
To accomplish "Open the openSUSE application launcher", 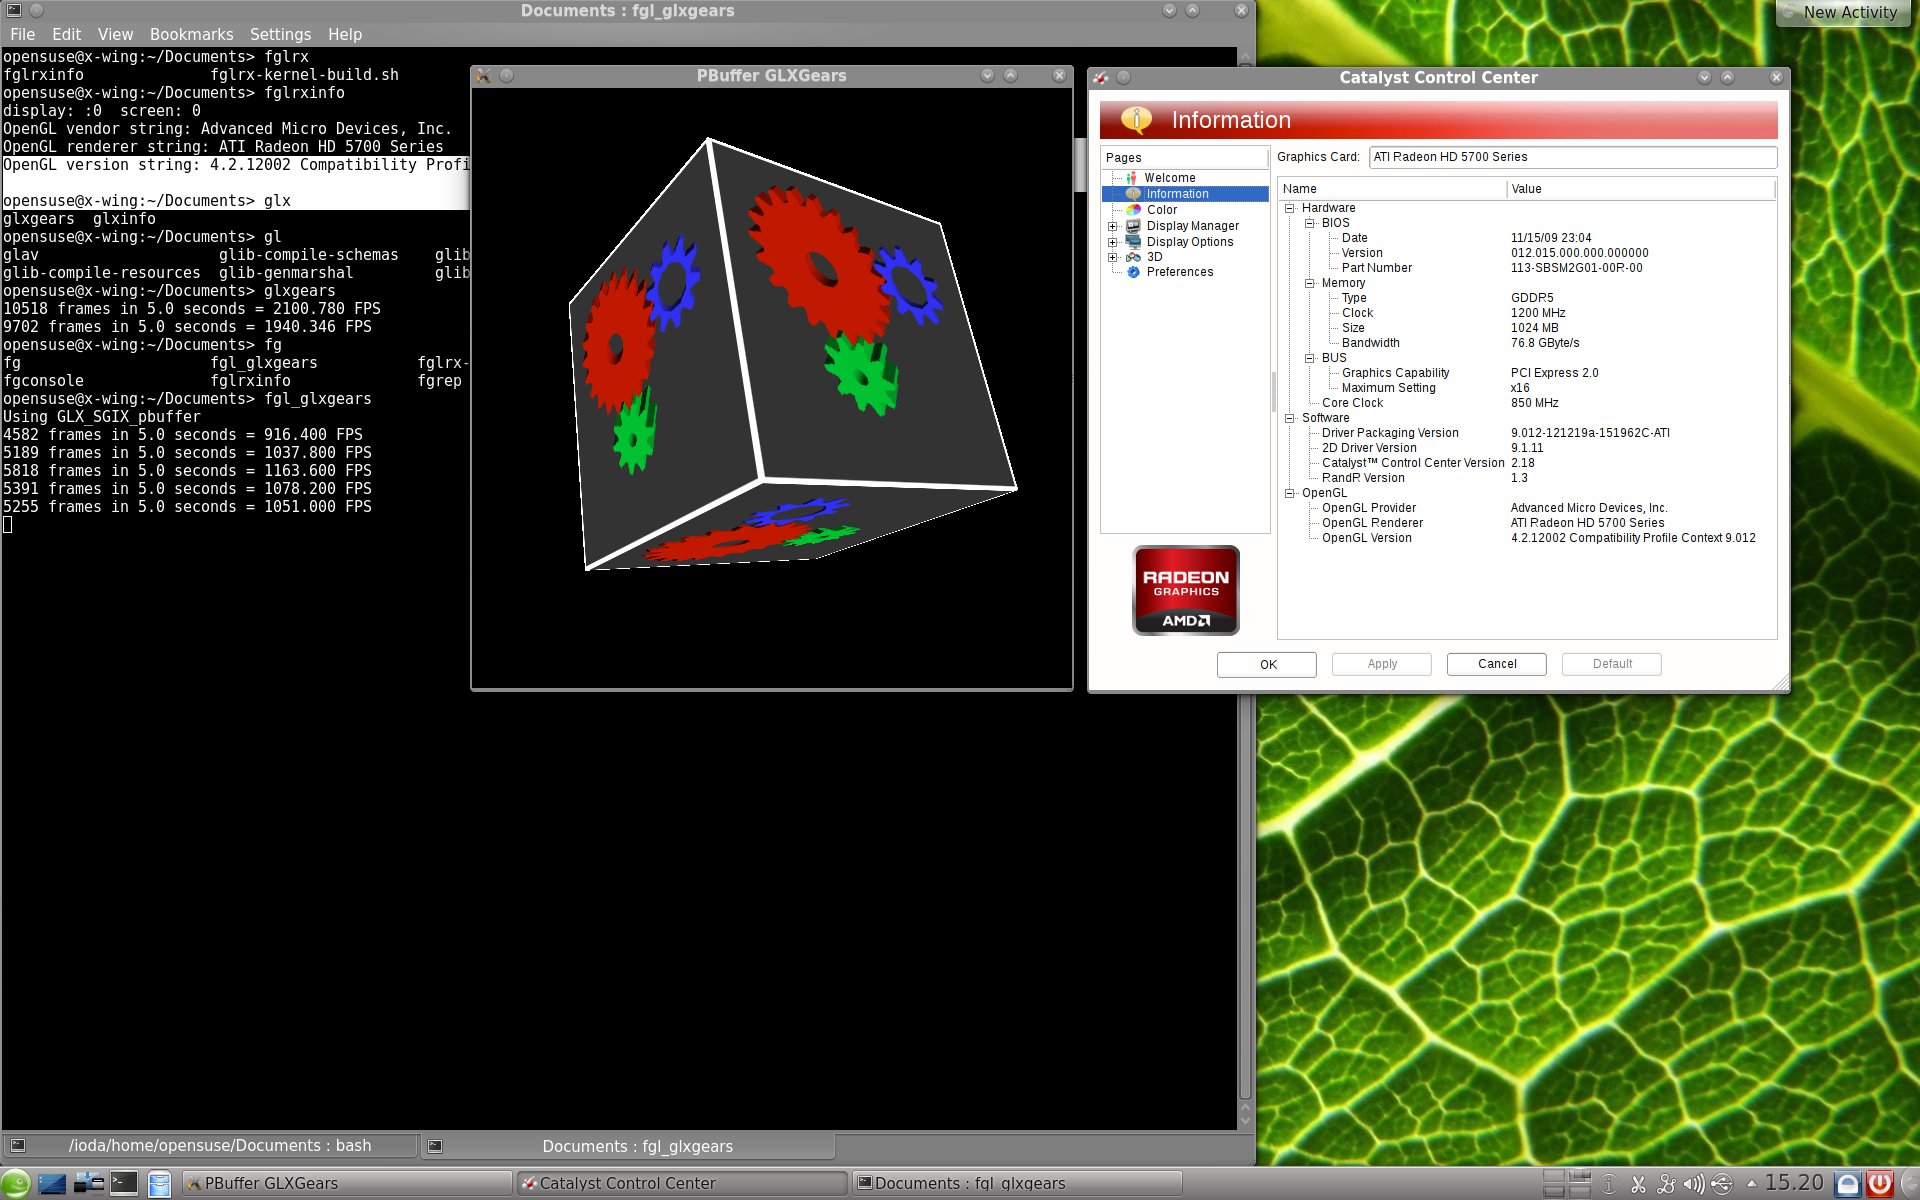I will click(x=16, y=1184).
